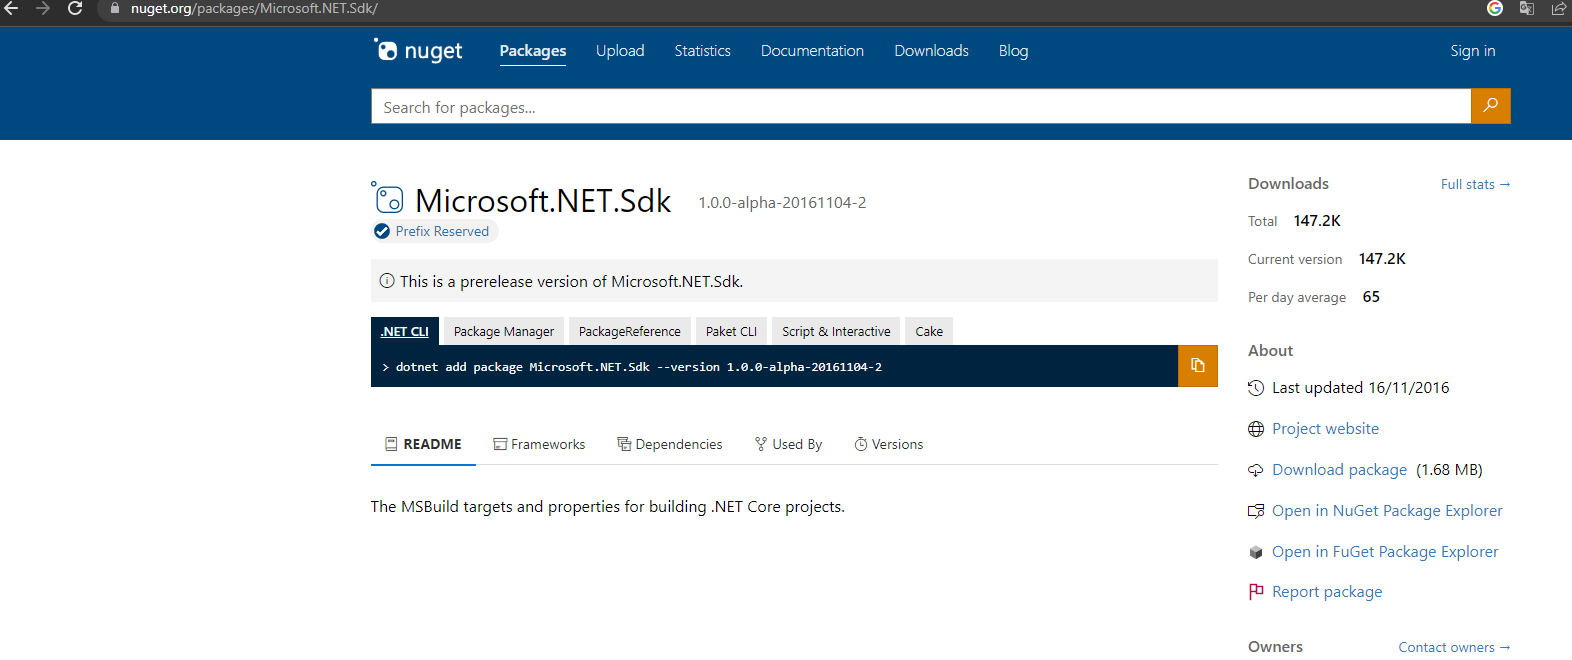Copy the dotnet add package command

(x=1197, y=366)
